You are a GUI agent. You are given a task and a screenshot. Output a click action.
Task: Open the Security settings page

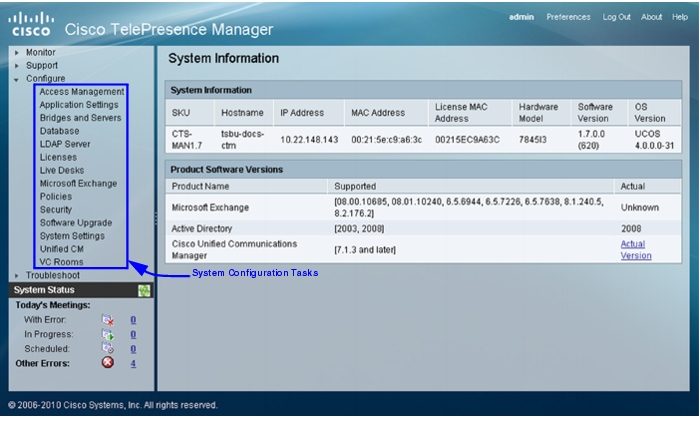click(56, 209)
